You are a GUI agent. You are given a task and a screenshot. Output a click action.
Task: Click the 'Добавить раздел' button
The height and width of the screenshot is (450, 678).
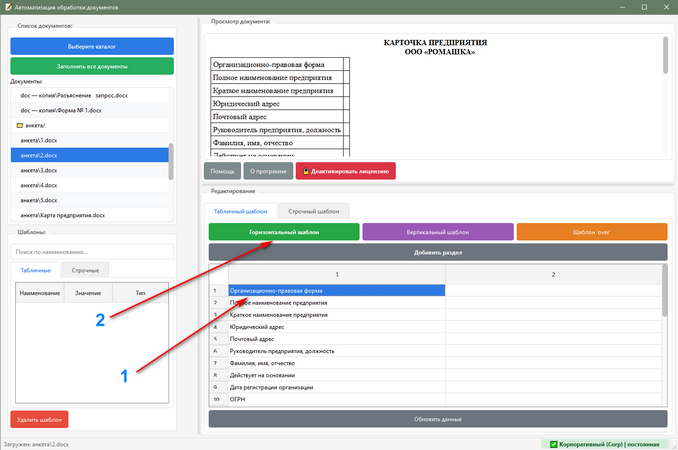[x=438, y=252]
